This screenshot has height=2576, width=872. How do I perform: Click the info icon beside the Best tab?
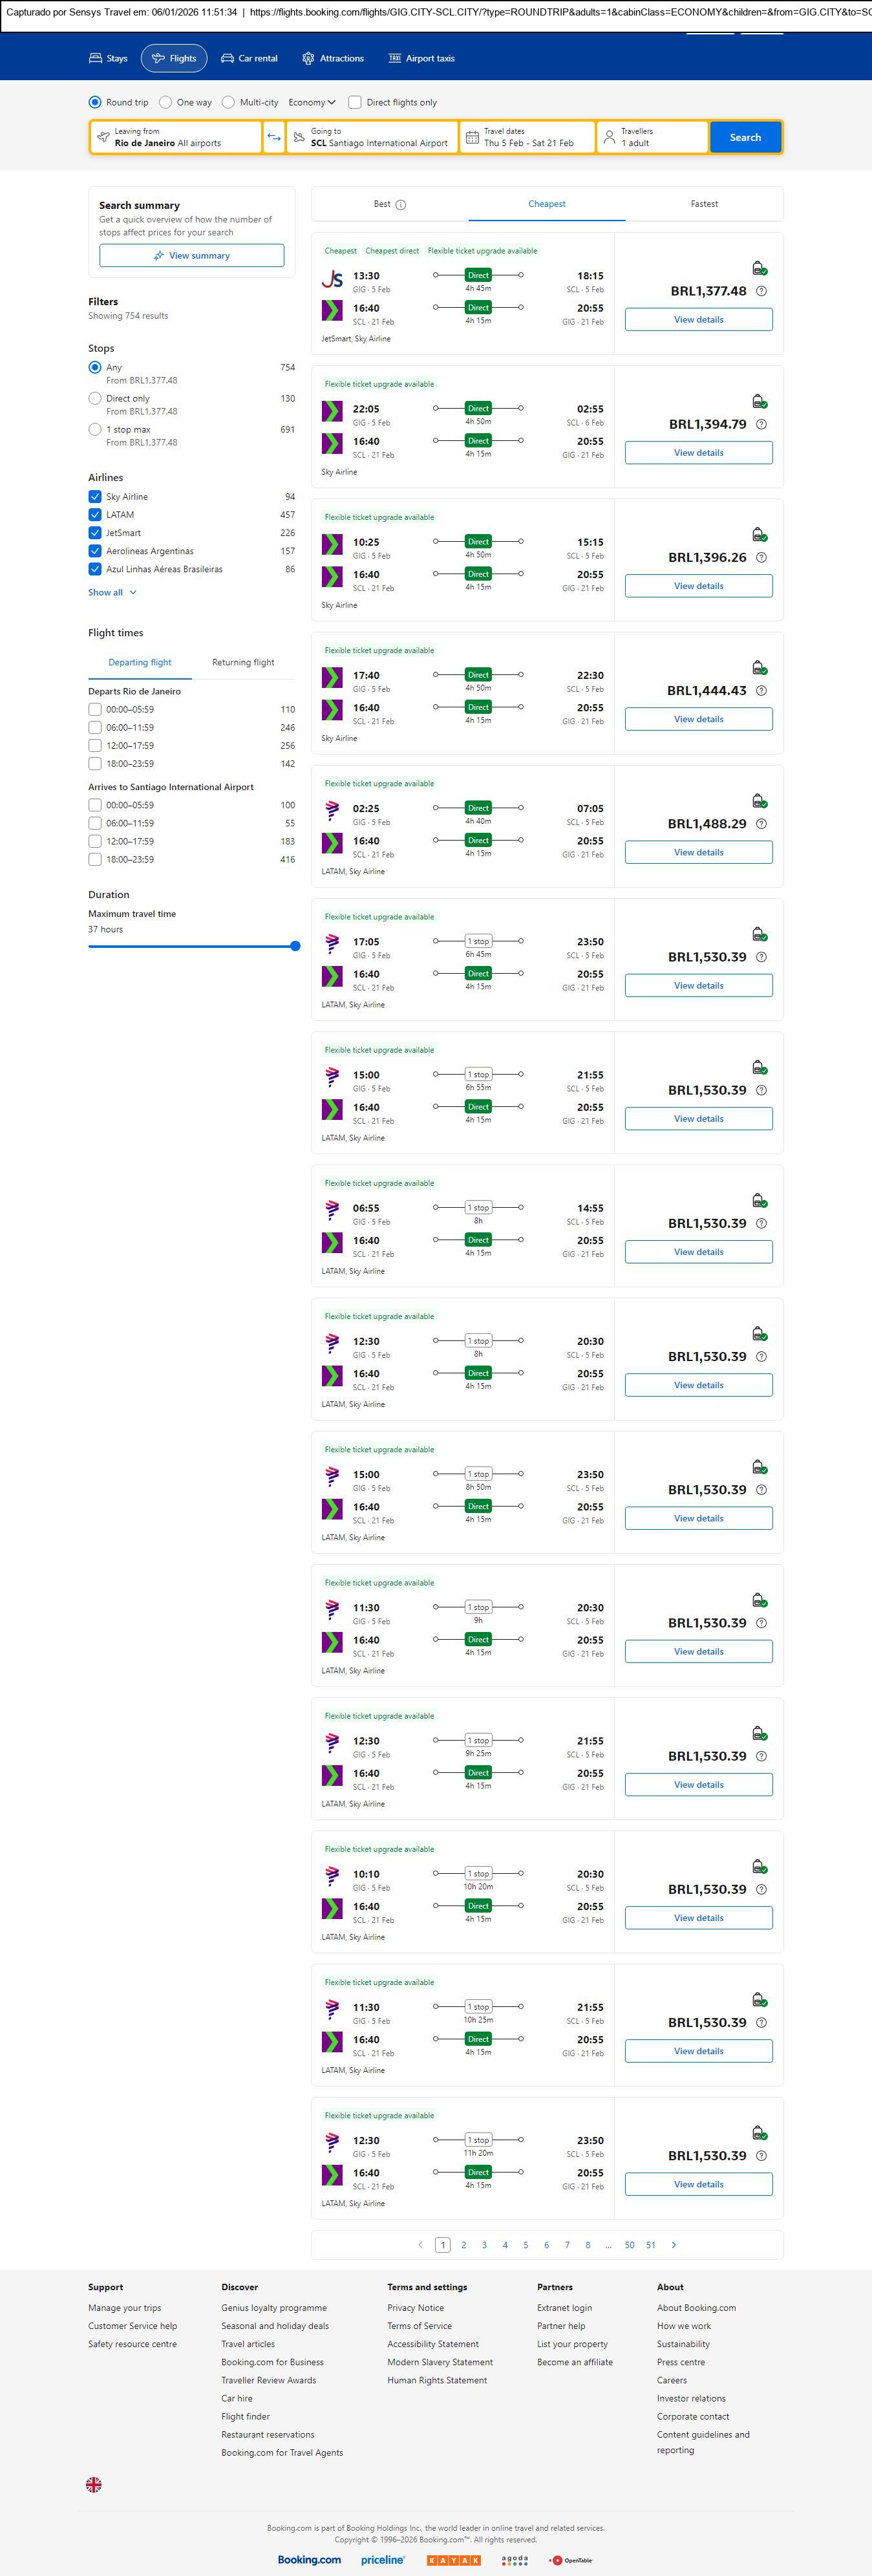401,205
